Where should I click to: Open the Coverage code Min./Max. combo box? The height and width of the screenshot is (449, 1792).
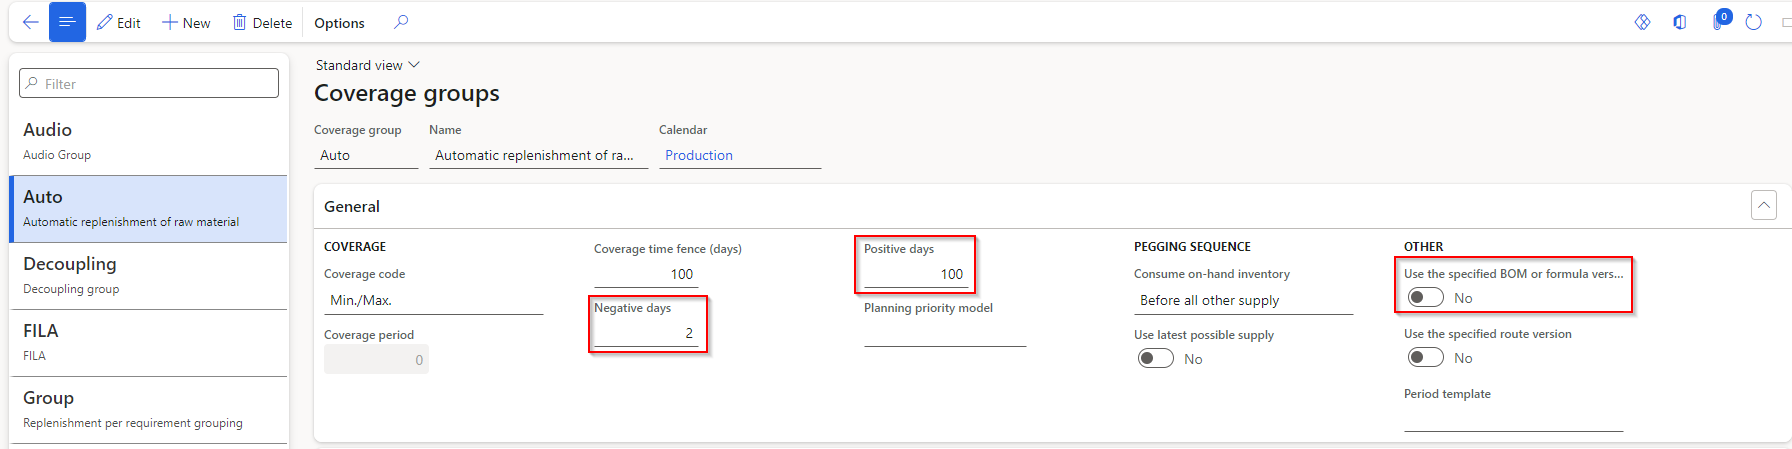click(x=433, y=300)
